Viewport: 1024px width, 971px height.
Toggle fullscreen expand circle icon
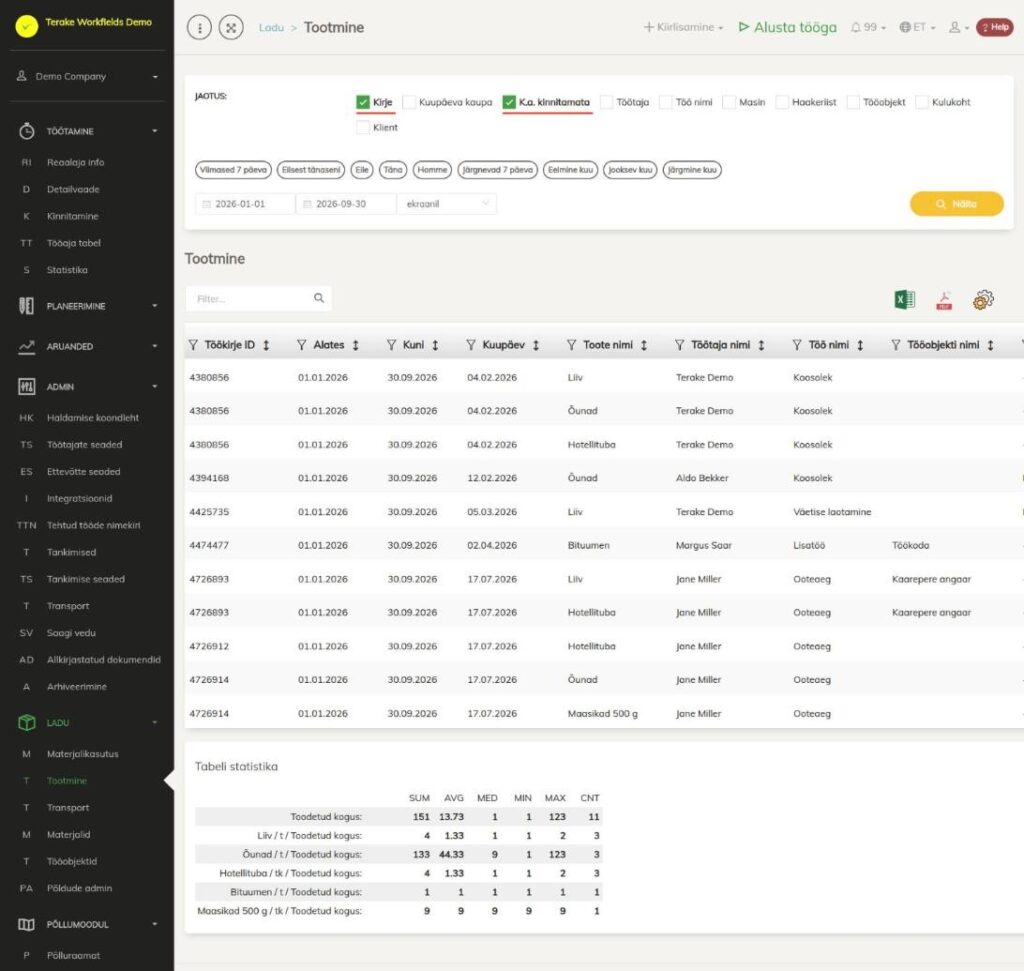[x=231, y=27]
